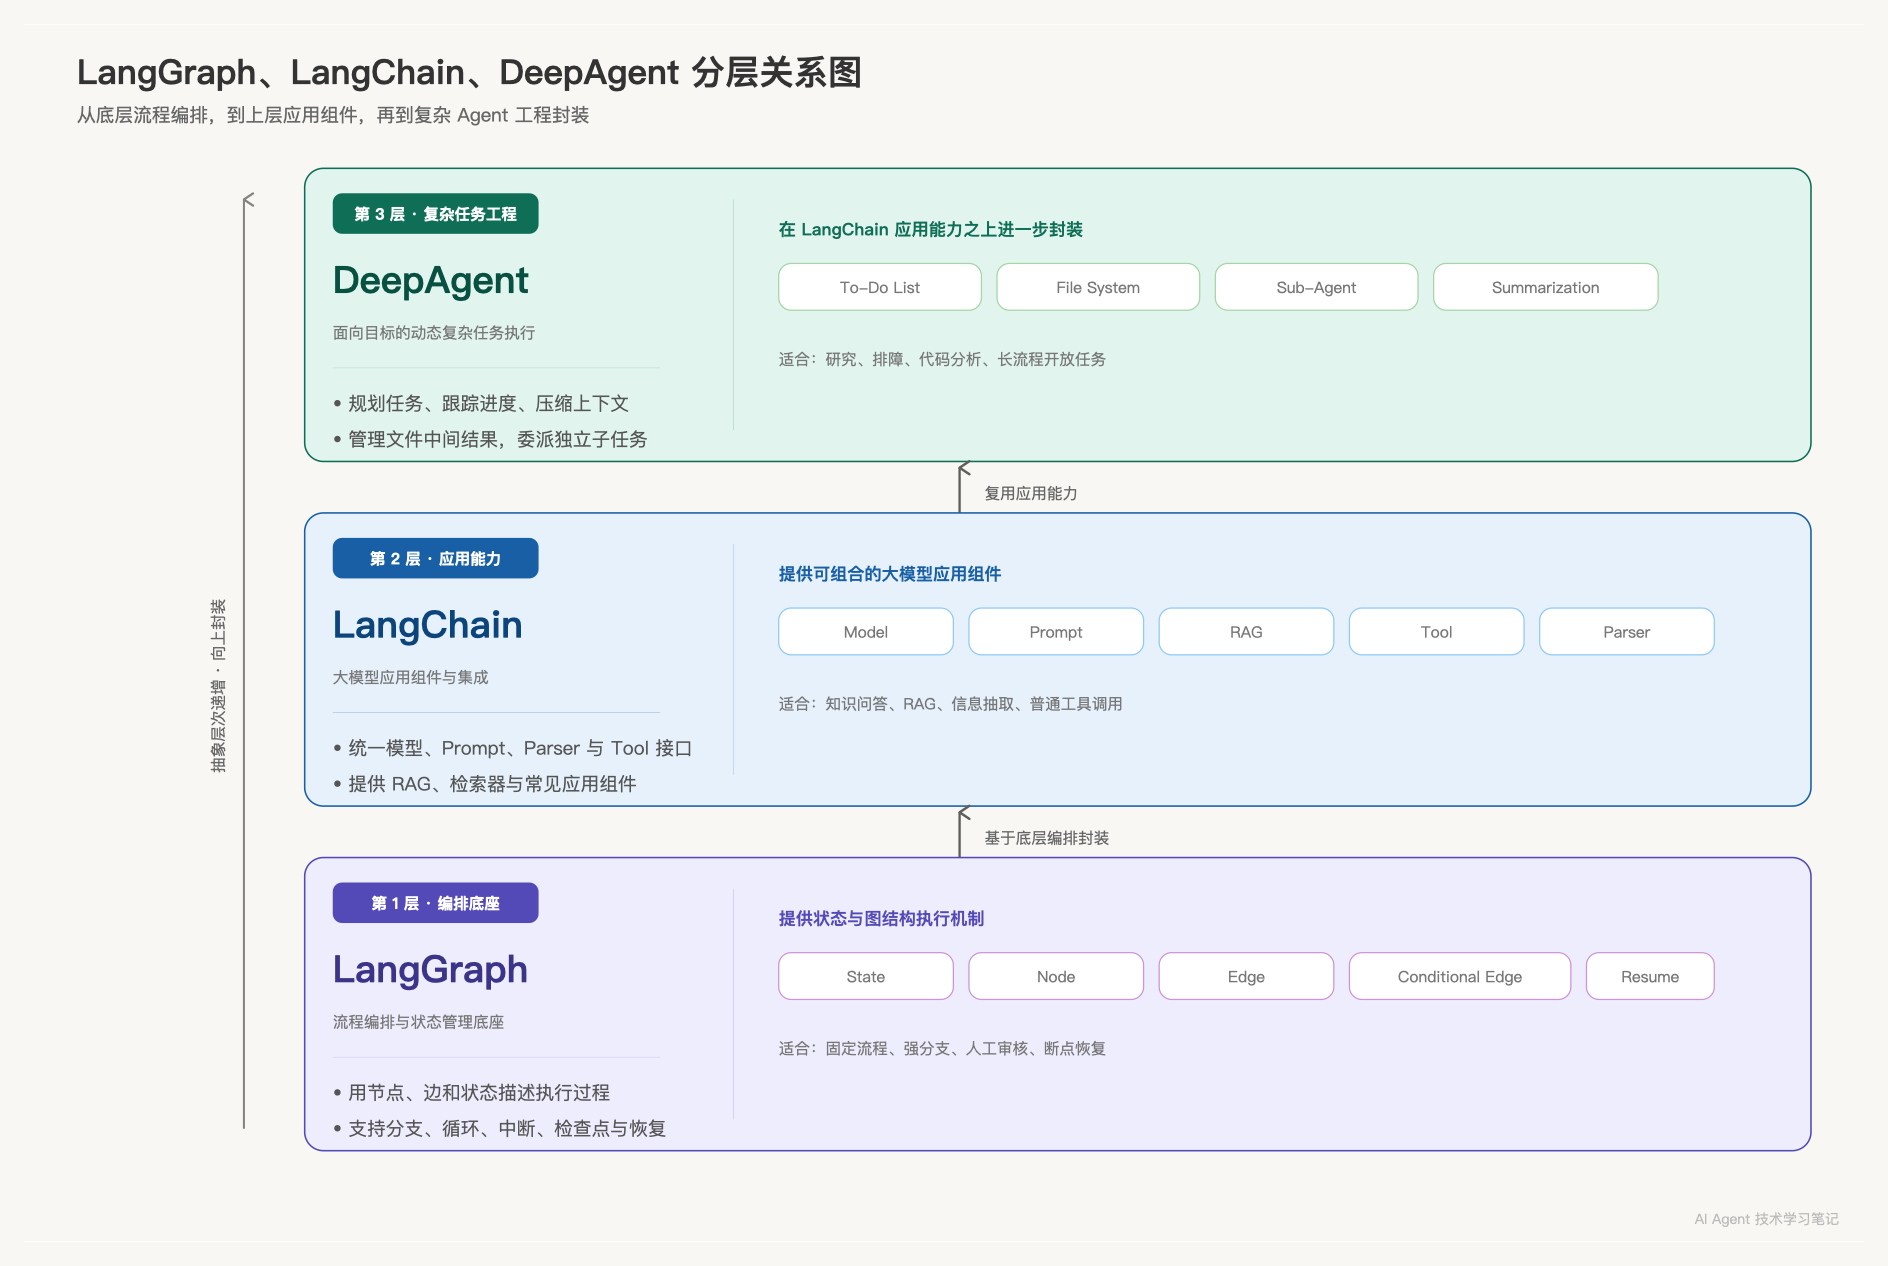Image resolution: width=1888 pixels, height=1266 pixels.
Task: Click the LangGraph layer heading
Action: pos(430,970)
